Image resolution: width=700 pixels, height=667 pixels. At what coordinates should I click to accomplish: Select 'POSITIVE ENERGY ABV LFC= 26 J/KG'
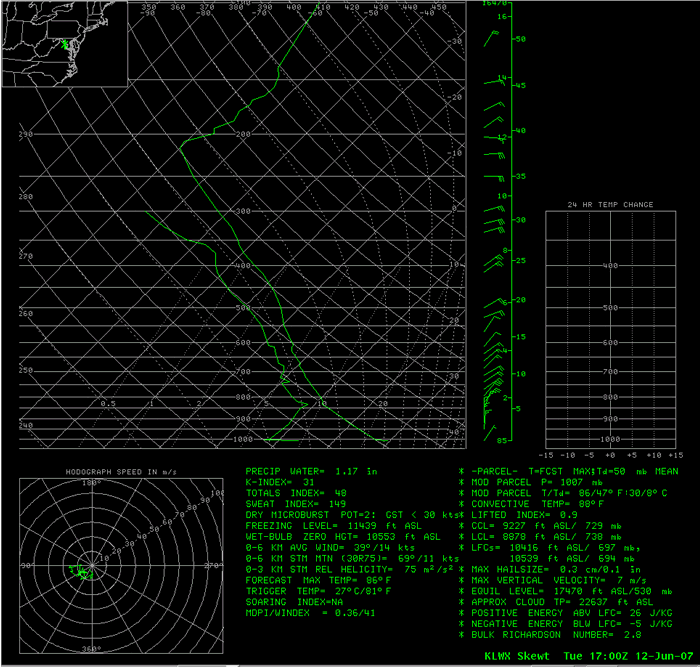coord(572,613)
